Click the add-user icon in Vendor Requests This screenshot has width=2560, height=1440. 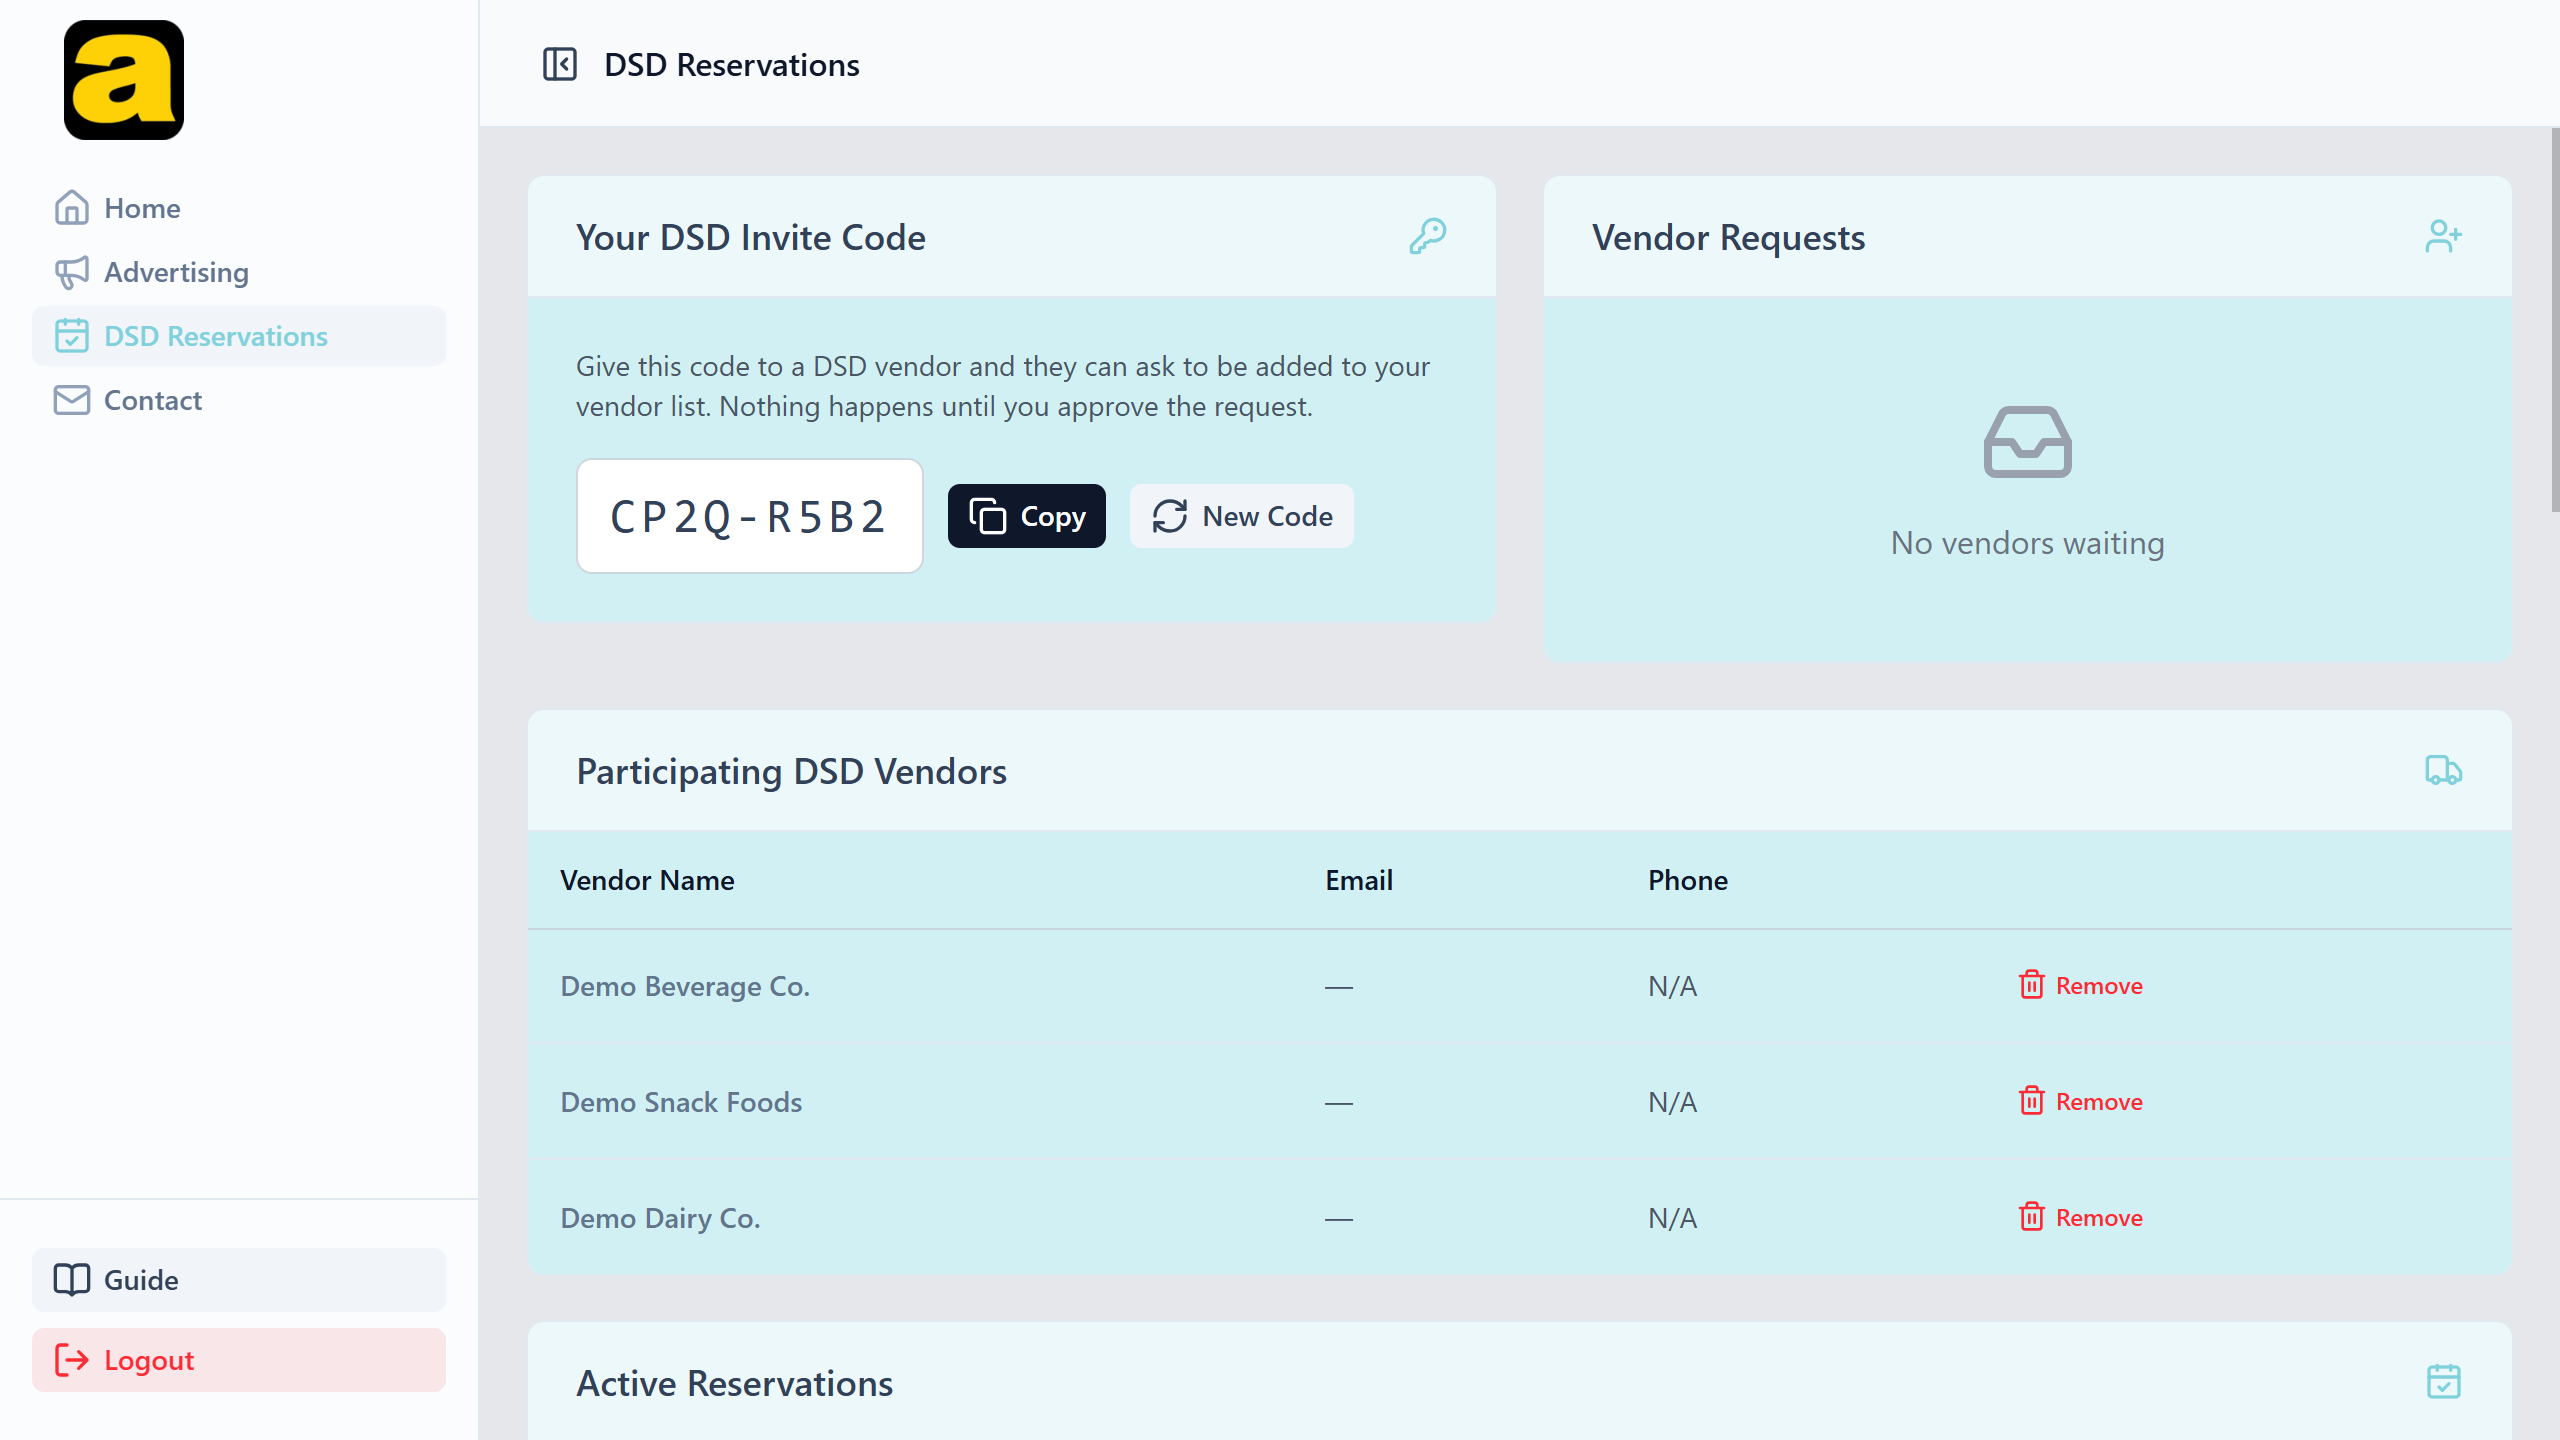tap(2444, 237)
